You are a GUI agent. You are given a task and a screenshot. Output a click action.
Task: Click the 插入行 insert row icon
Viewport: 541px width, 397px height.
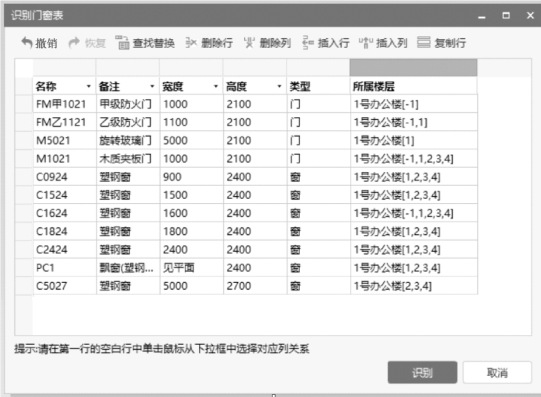click(x=308, y=43)
